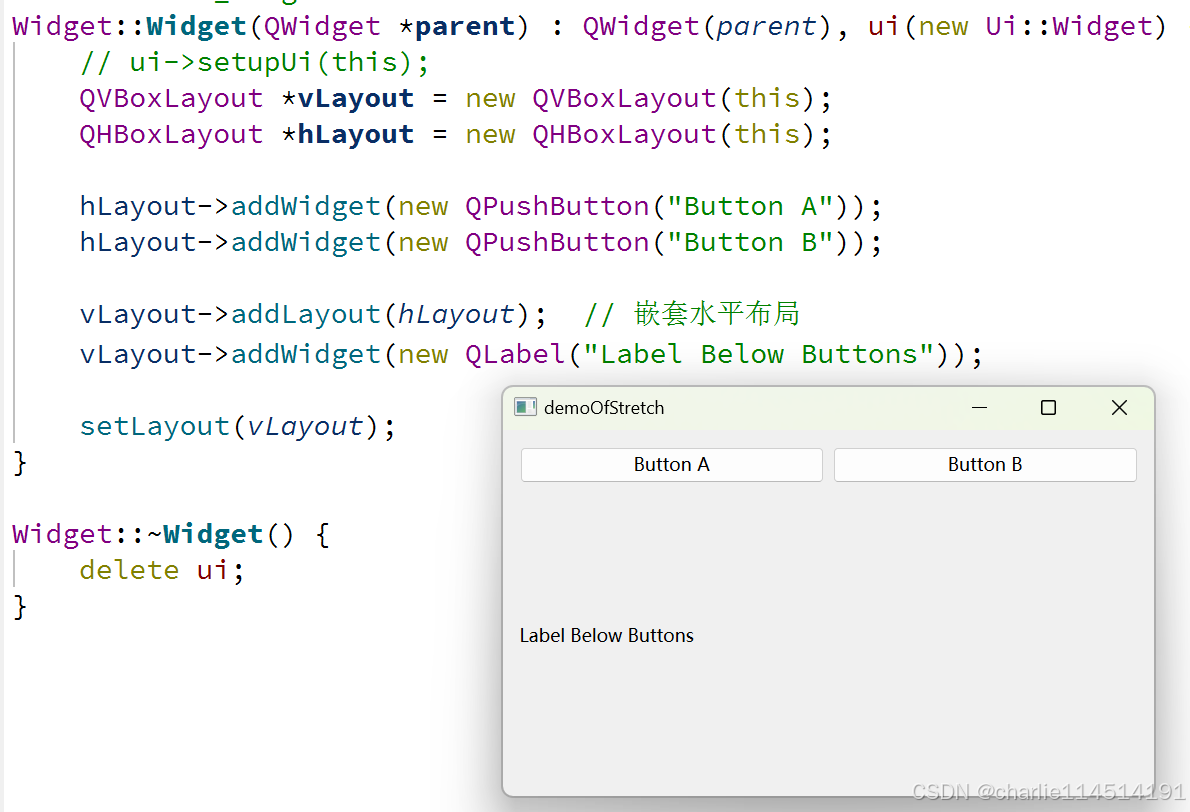Click the demoOfStretch window title text
This screenshot has height=812, width=1190.
pyautogui.click(x=604, y=408)
